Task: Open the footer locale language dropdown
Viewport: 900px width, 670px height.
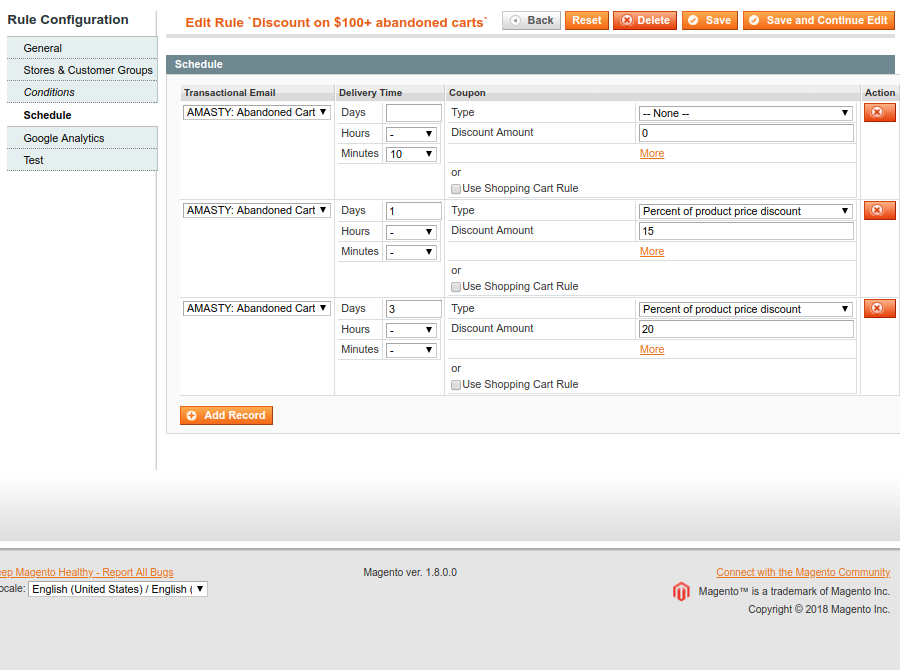Action: 117,590
